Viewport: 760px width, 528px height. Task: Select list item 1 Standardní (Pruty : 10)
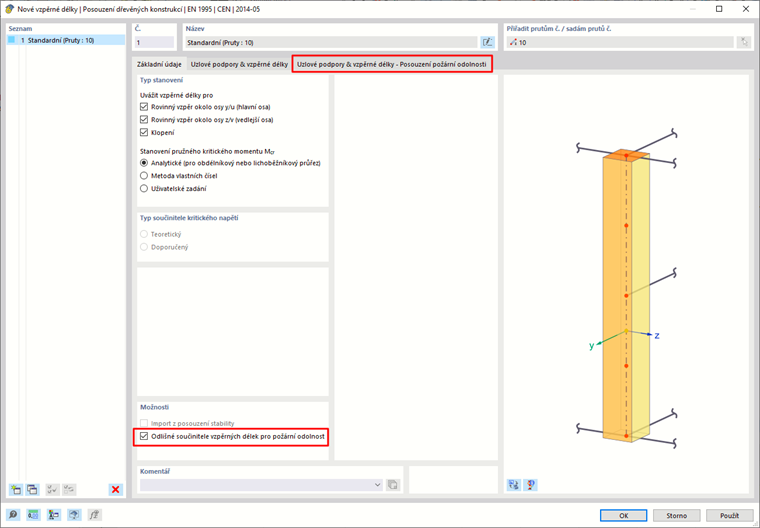click(x=66, y=40)
